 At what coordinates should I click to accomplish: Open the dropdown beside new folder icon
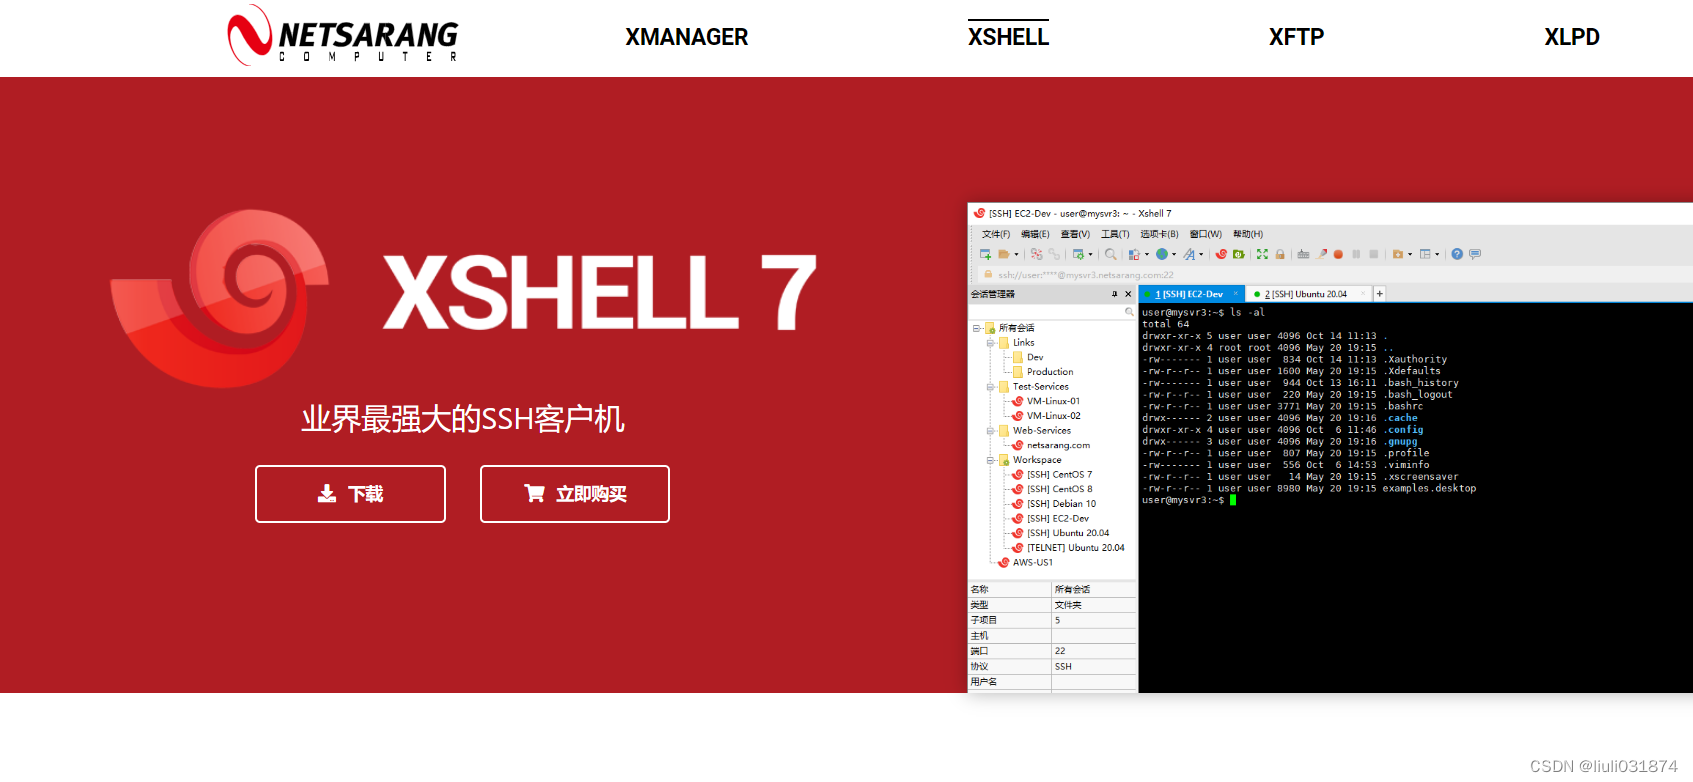coord(1410,254)
